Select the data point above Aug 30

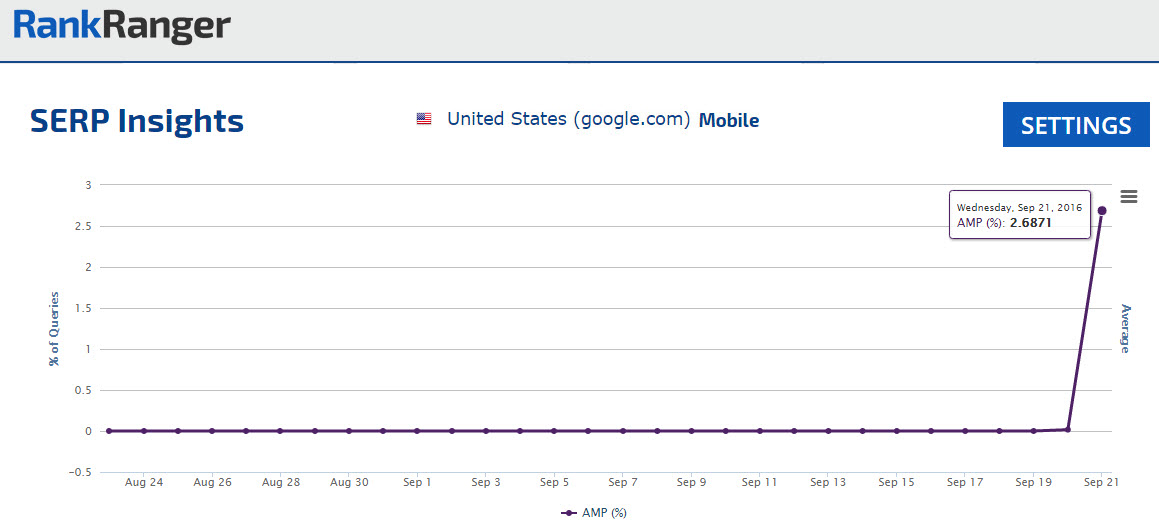(x=349, y=431)
